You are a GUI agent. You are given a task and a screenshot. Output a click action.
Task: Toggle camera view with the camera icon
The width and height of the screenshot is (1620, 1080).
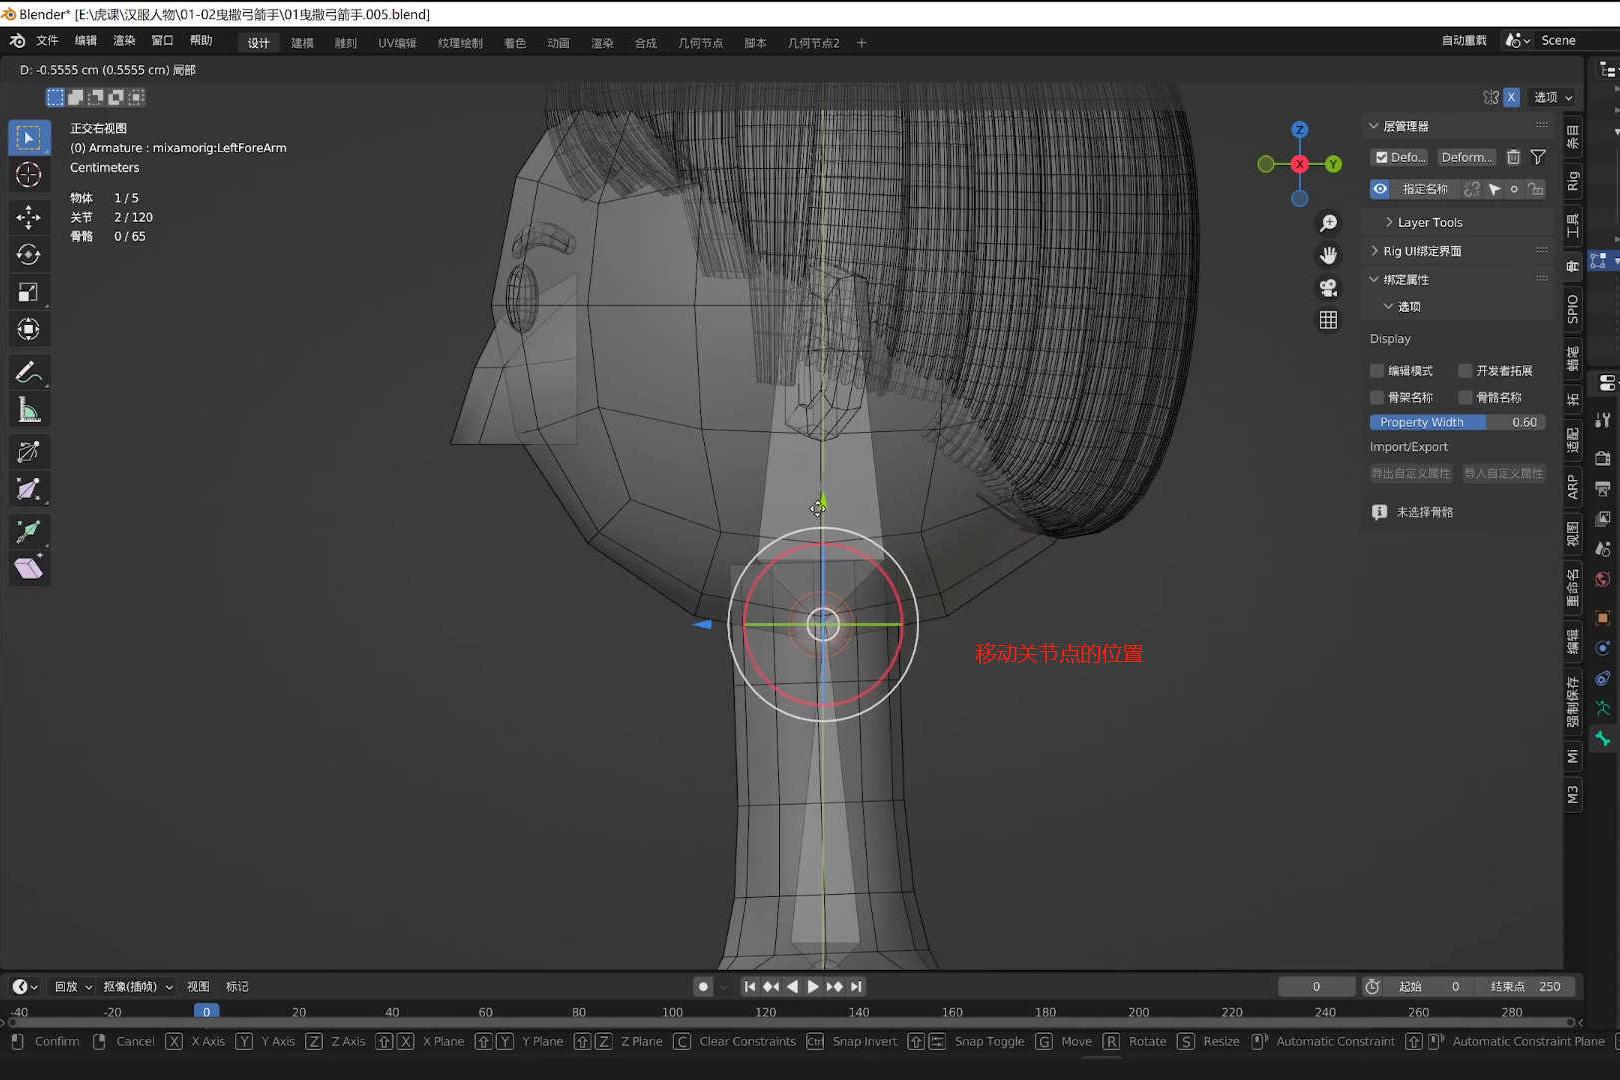click(1328, 288)
